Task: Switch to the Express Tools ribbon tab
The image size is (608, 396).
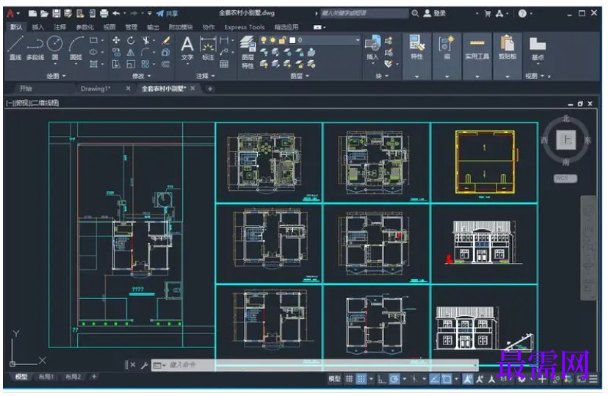Action: [x=244, y=27]
